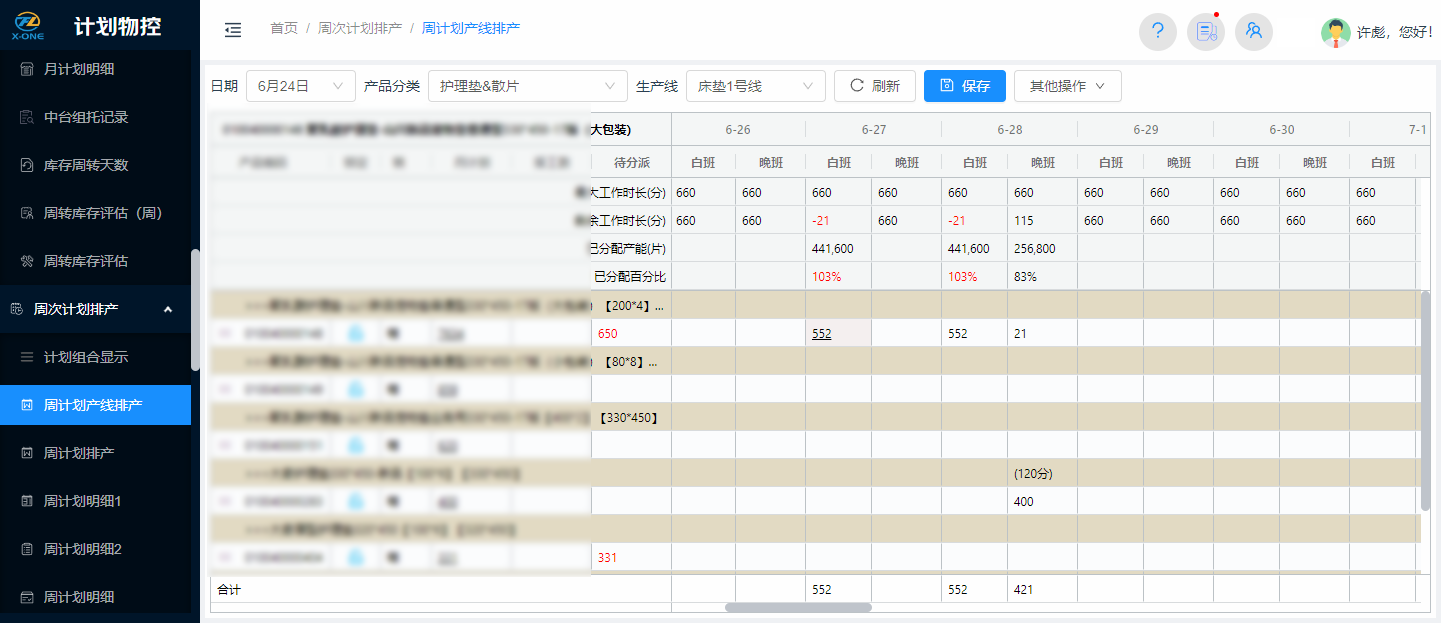Screen dimensions: 1441x623
Task: Click the X-ONE logo
Action: click(x=27, y=25)
